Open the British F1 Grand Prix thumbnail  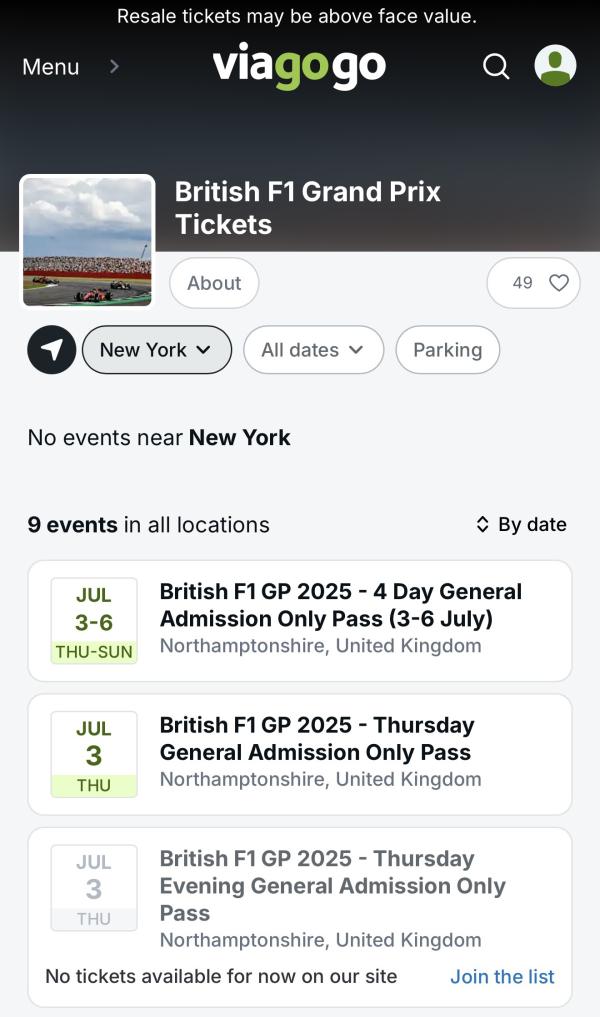[88, 241]
